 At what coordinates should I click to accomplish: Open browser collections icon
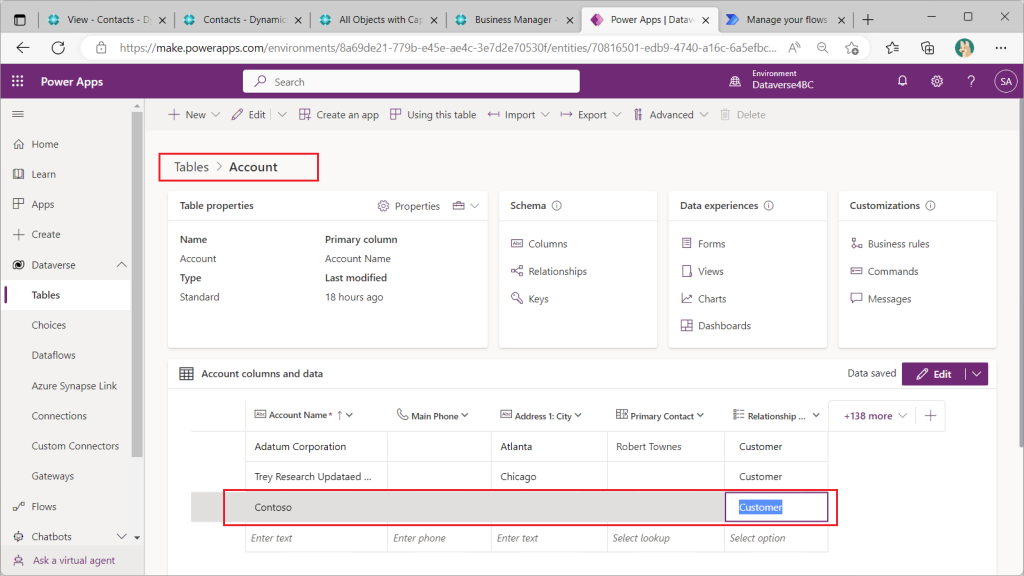point(927,48)
